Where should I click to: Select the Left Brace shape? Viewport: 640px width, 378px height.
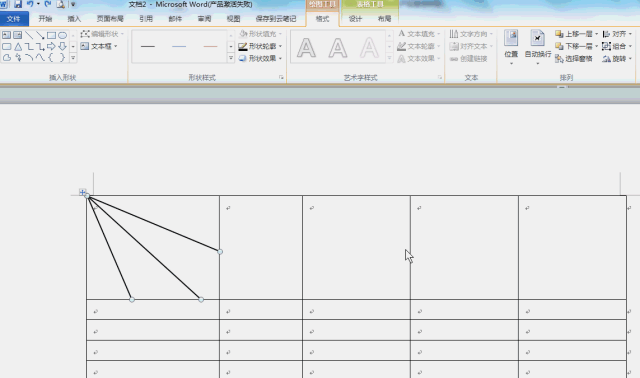click(51, 58)
